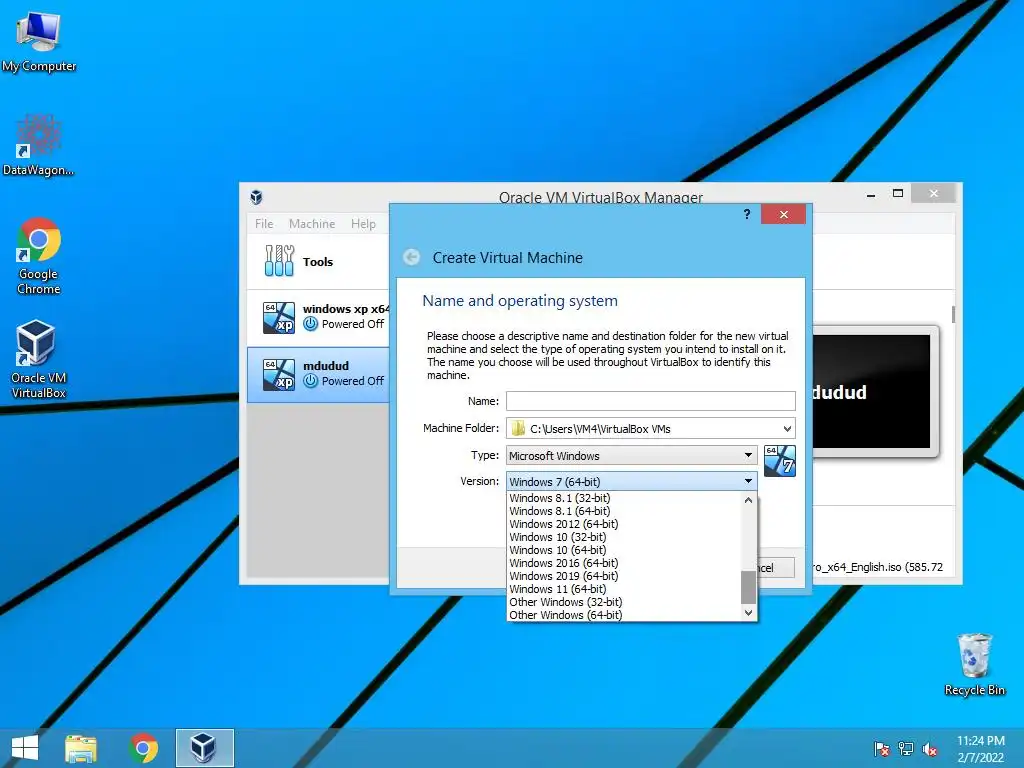Show the taskbar clock and date

click(981, 749)
